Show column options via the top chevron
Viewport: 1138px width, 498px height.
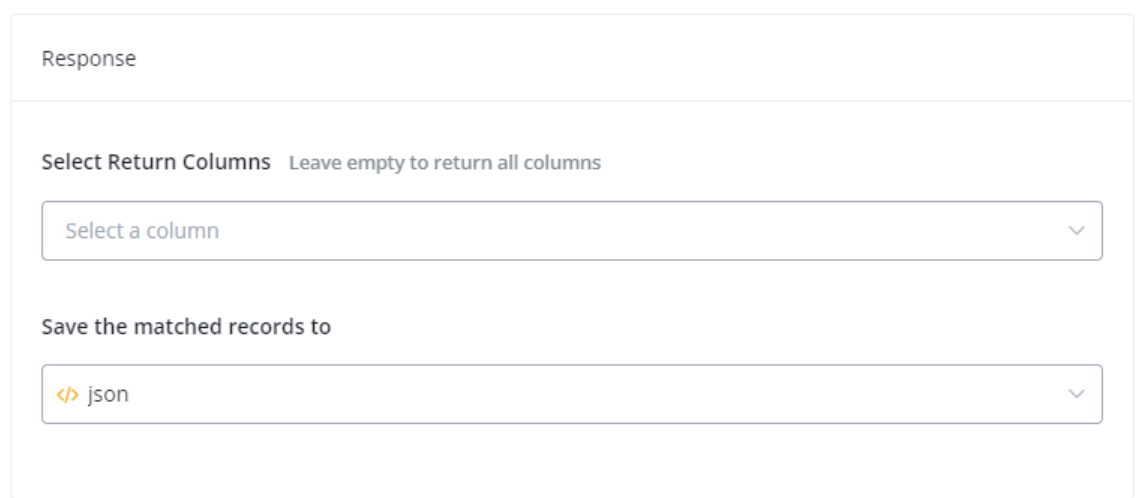[1076, 231]
